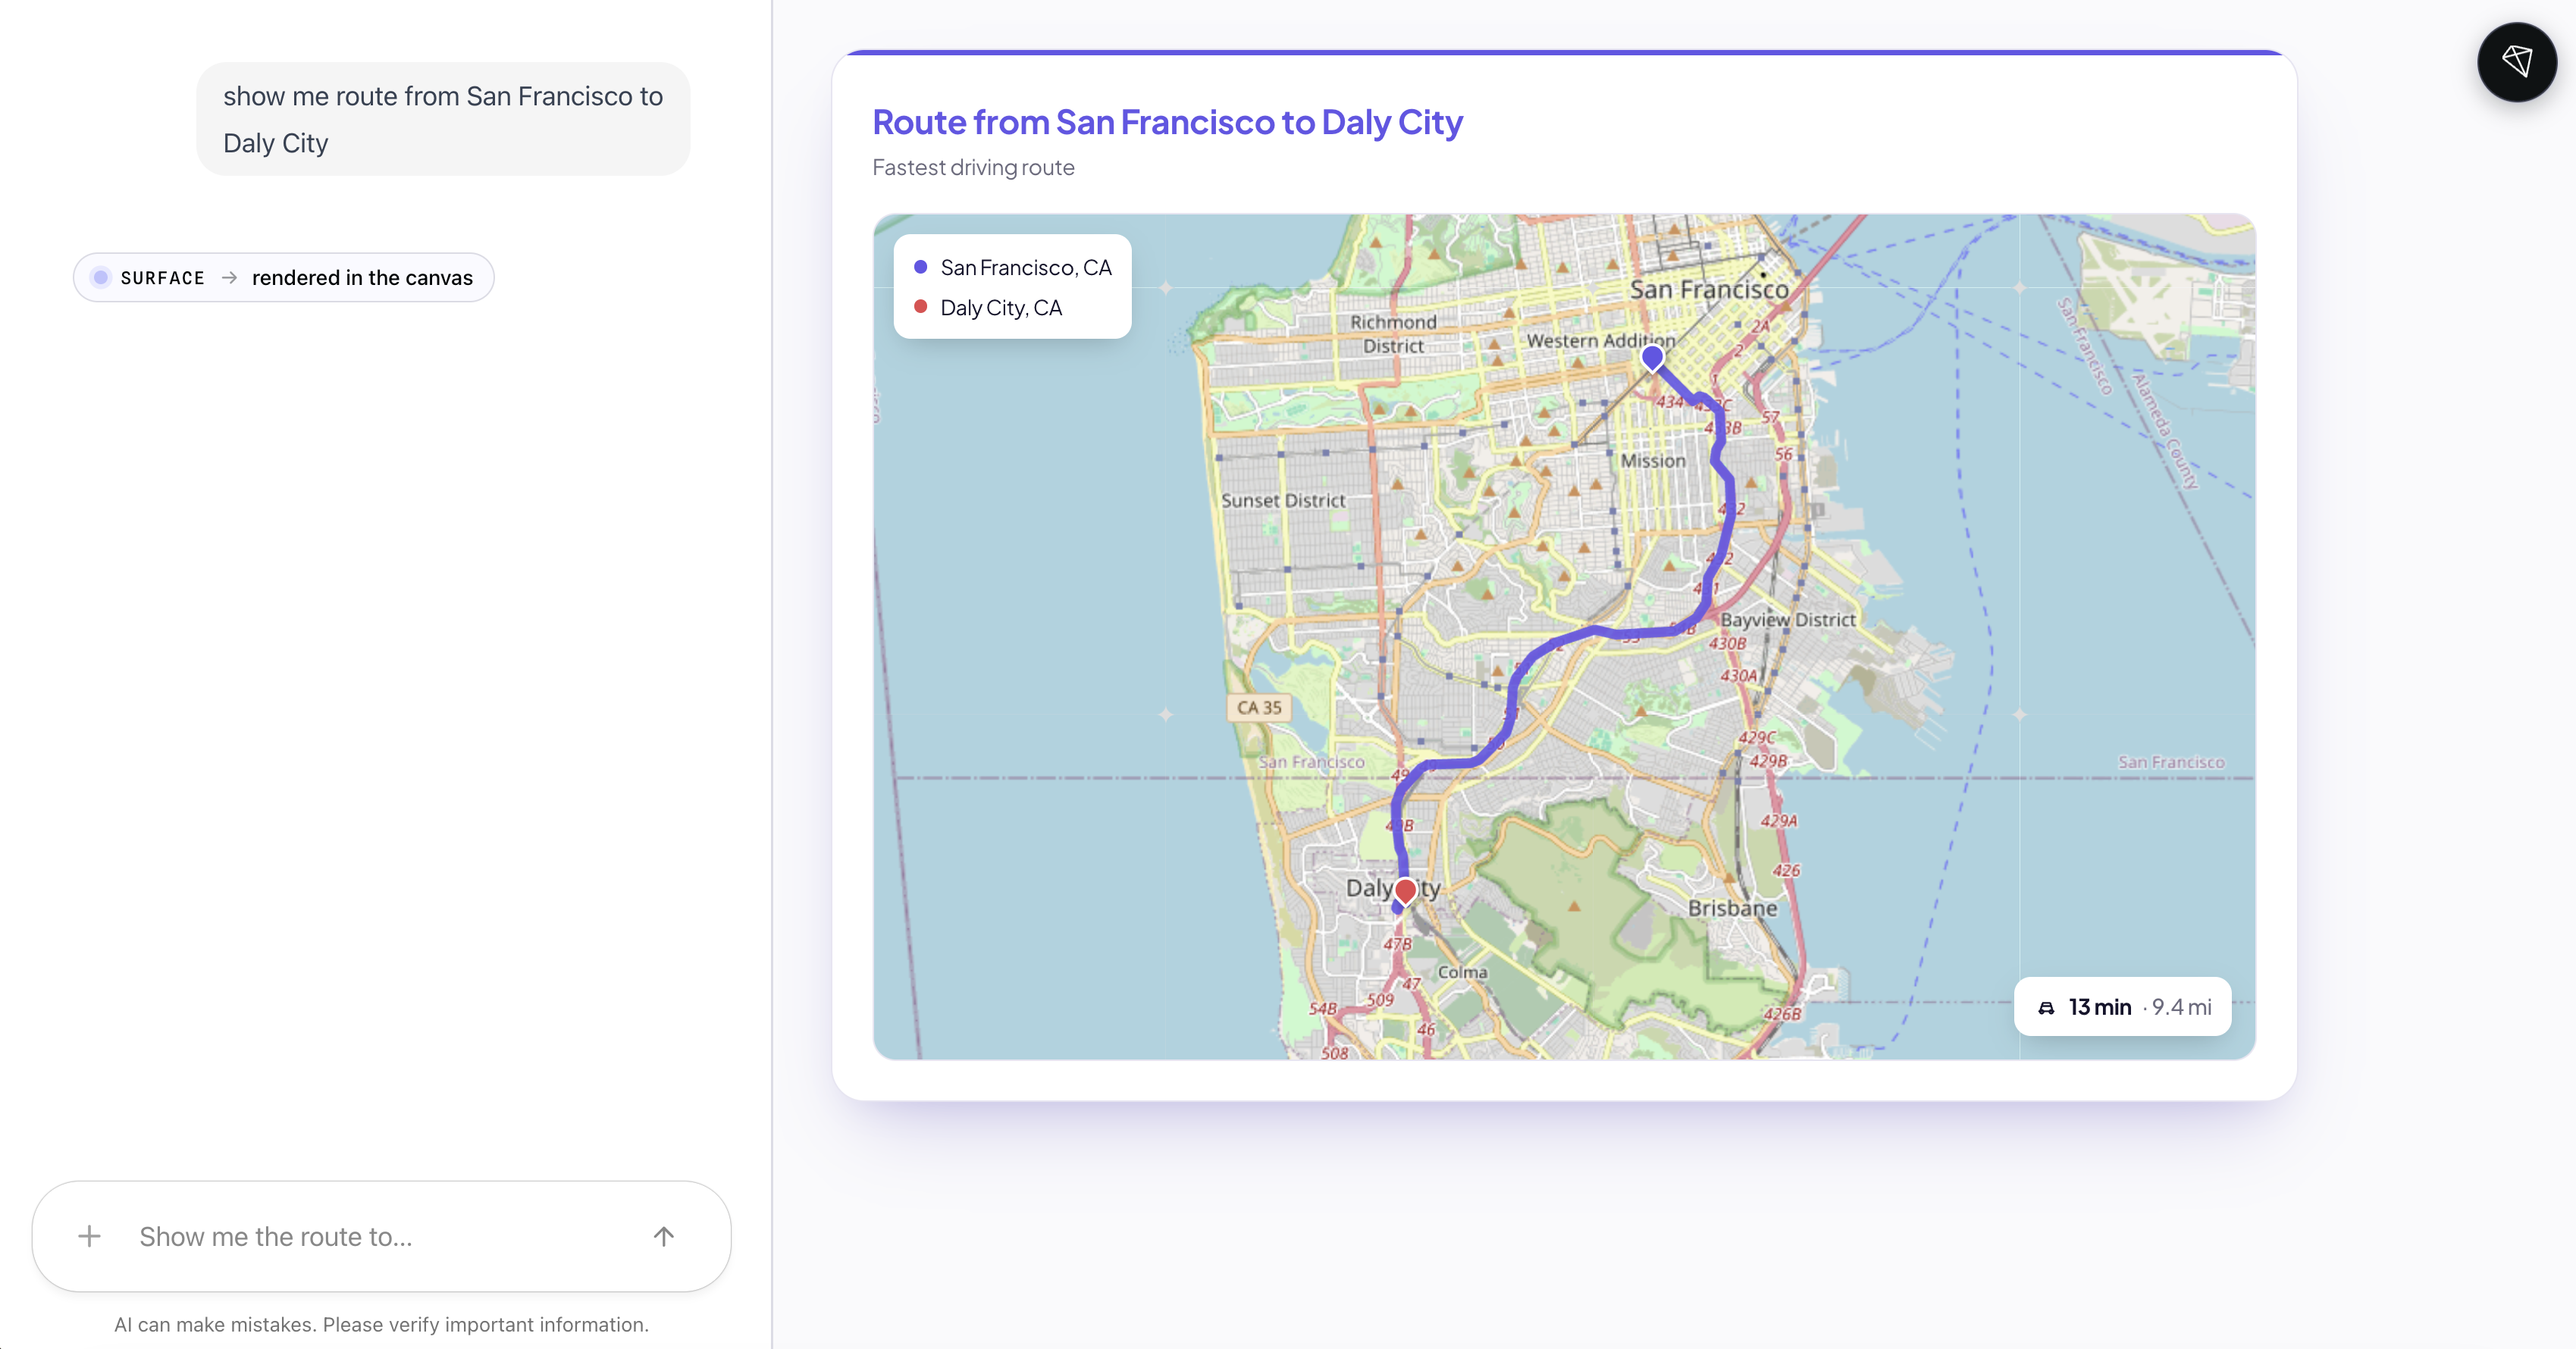2576x1349 pixels.
Task: Click the purple dot beside San Francisco, CA
Action: coord(920,267)
